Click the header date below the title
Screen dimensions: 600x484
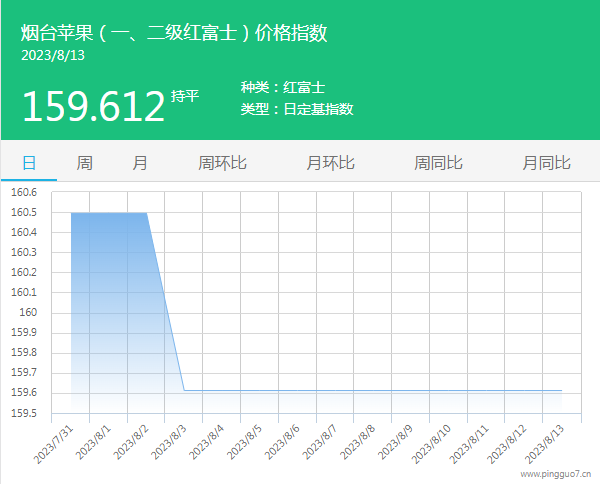pos(53,55)
